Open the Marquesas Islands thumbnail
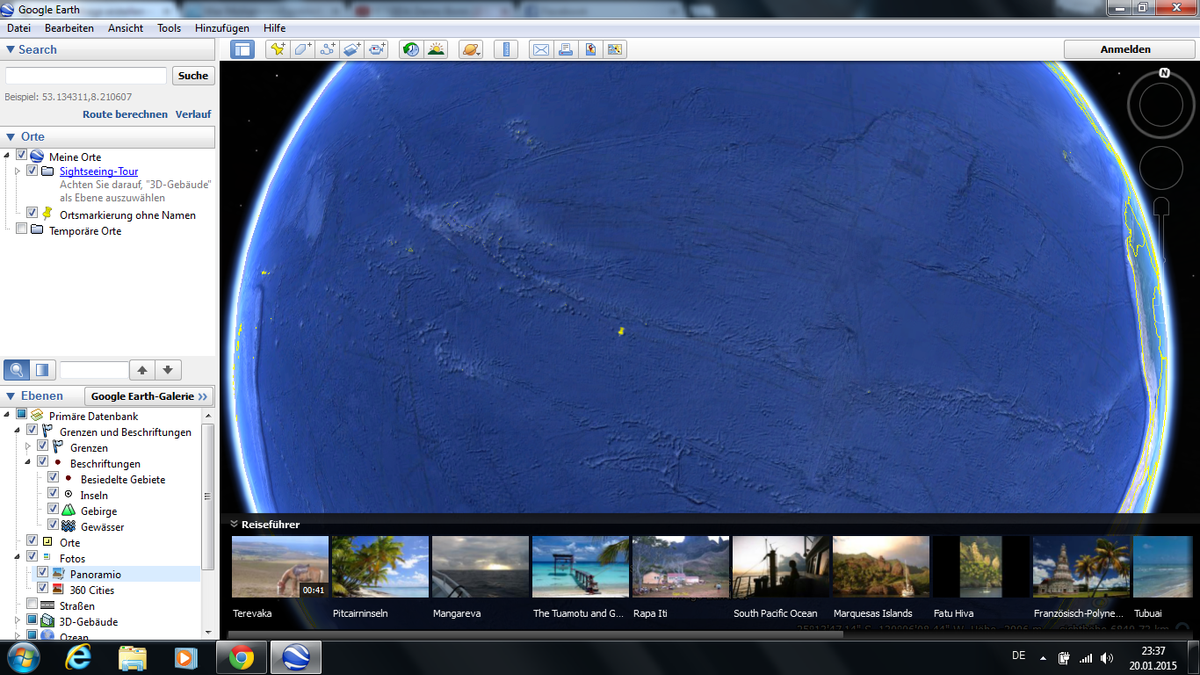This screenshot has width=1200, height=675. [881, 566]
